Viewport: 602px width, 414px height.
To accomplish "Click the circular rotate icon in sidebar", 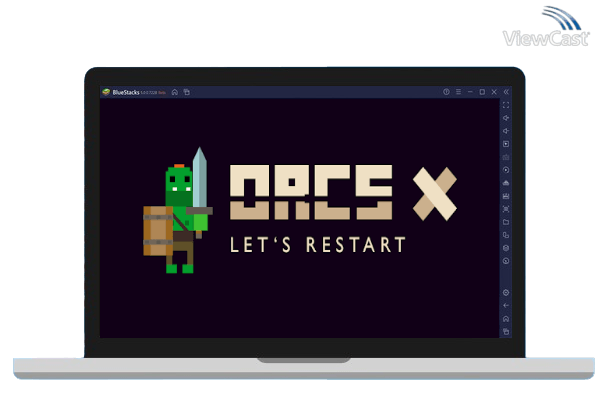I will 506,261.
